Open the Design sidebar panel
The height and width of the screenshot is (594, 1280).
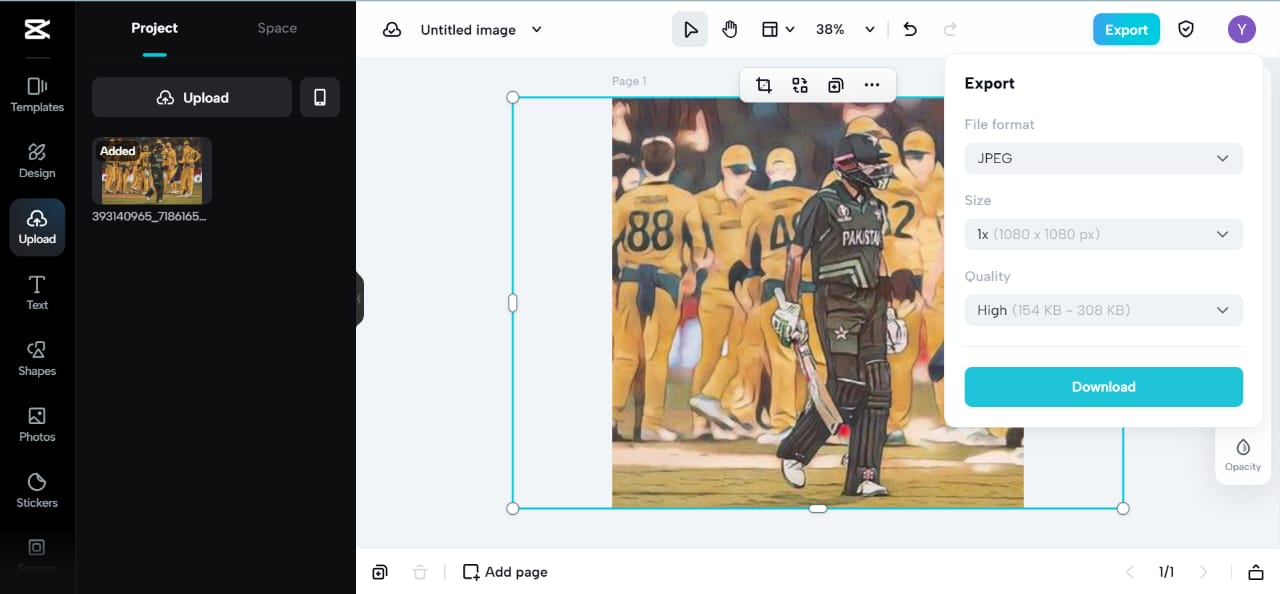coord(37,161)
